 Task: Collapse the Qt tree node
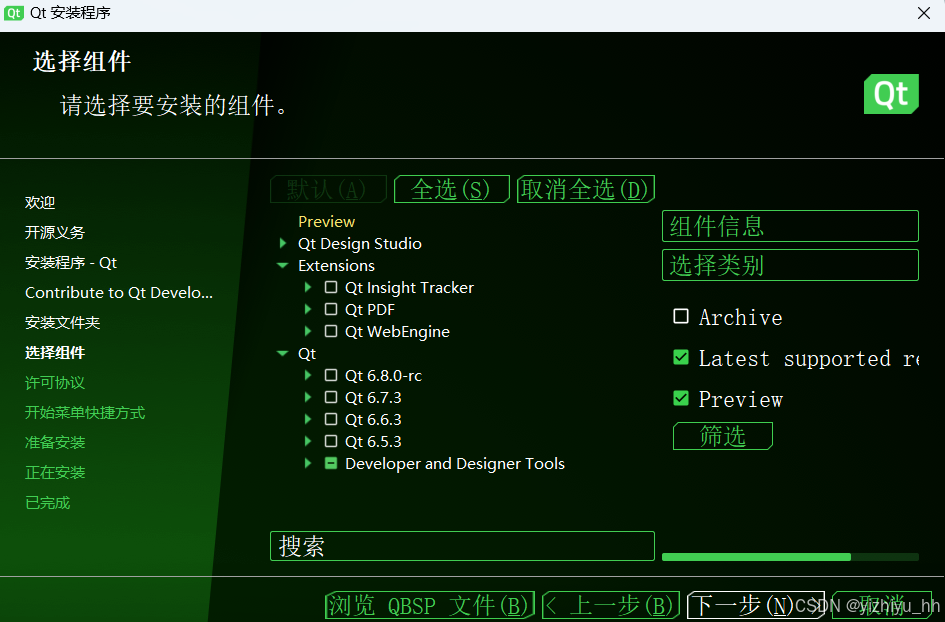(282, 354)
